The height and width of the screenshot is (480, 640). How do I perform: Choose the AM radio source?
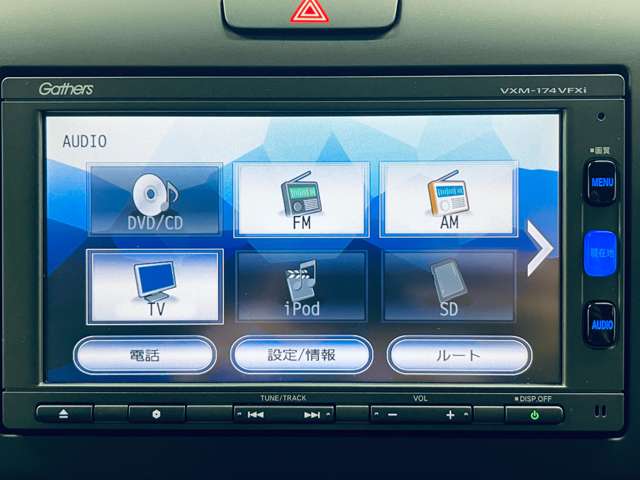coord(449,199)
